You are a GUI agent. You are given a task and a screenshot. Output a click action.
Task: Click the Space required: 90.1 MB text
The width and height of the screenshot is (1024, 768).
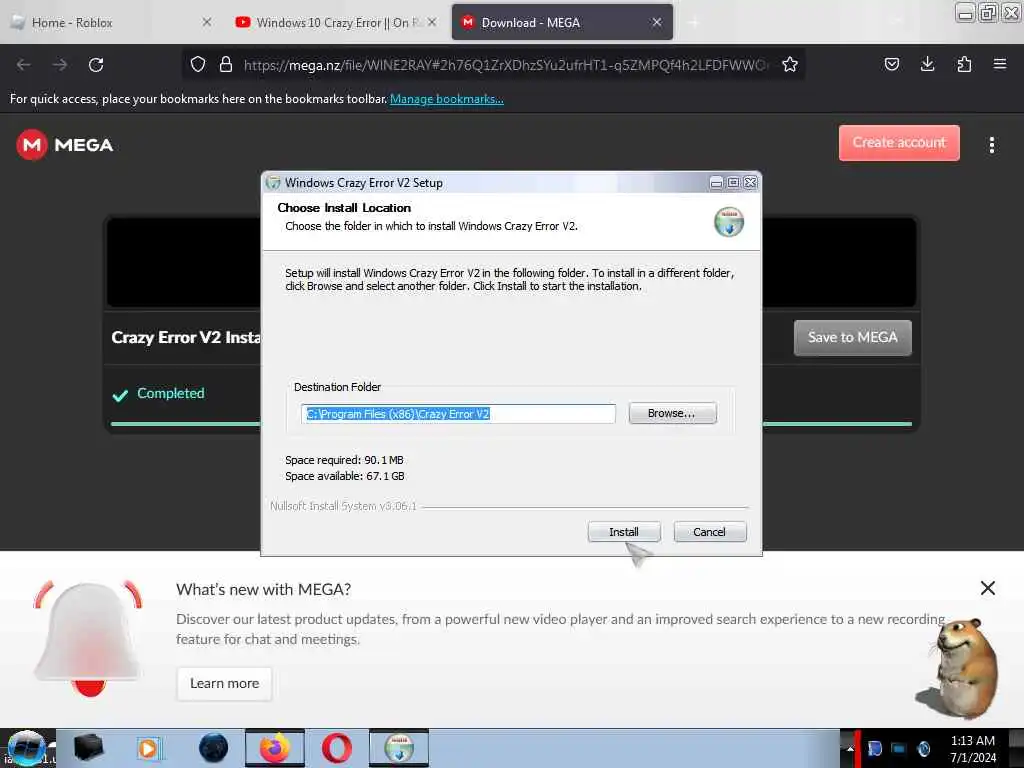344,460
